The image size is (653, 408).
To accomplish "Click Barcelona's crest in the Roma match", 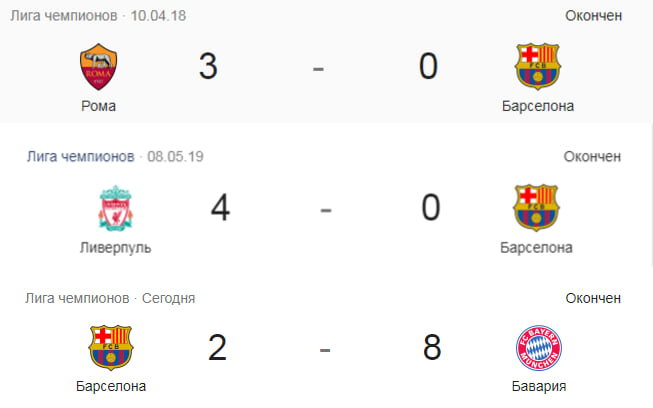I will pos(538,66).
